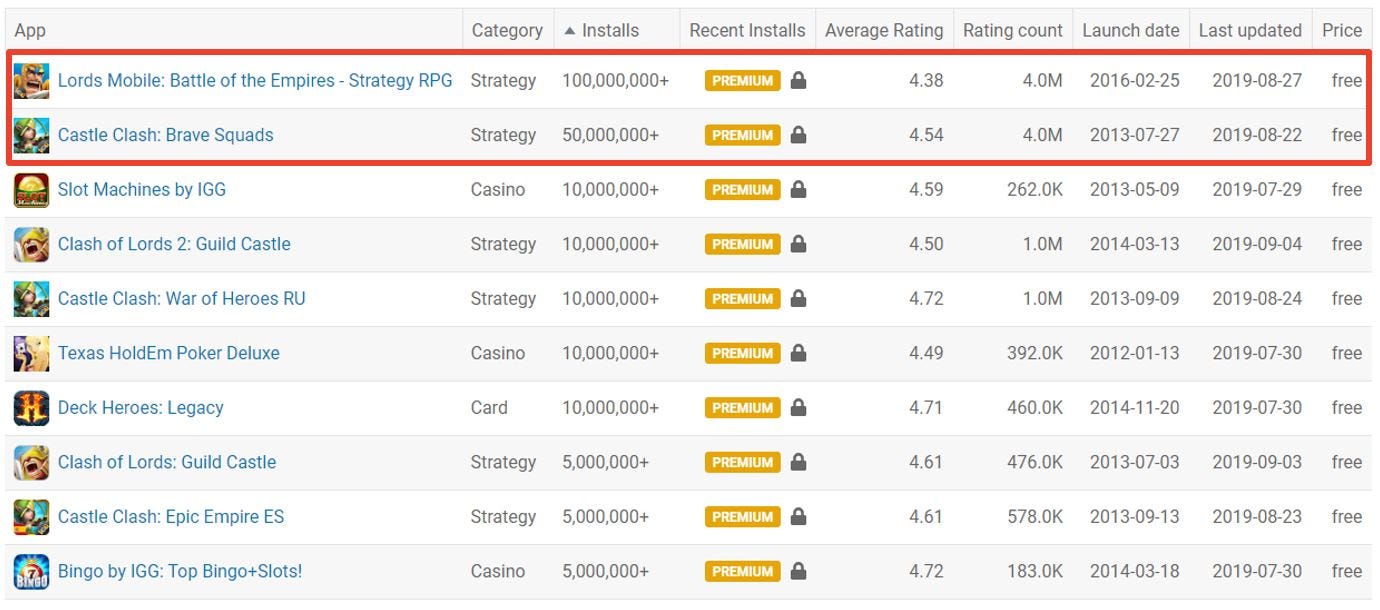
Task: Click the 2016-02-25 launch date cell
Action: pos(1135,80)
